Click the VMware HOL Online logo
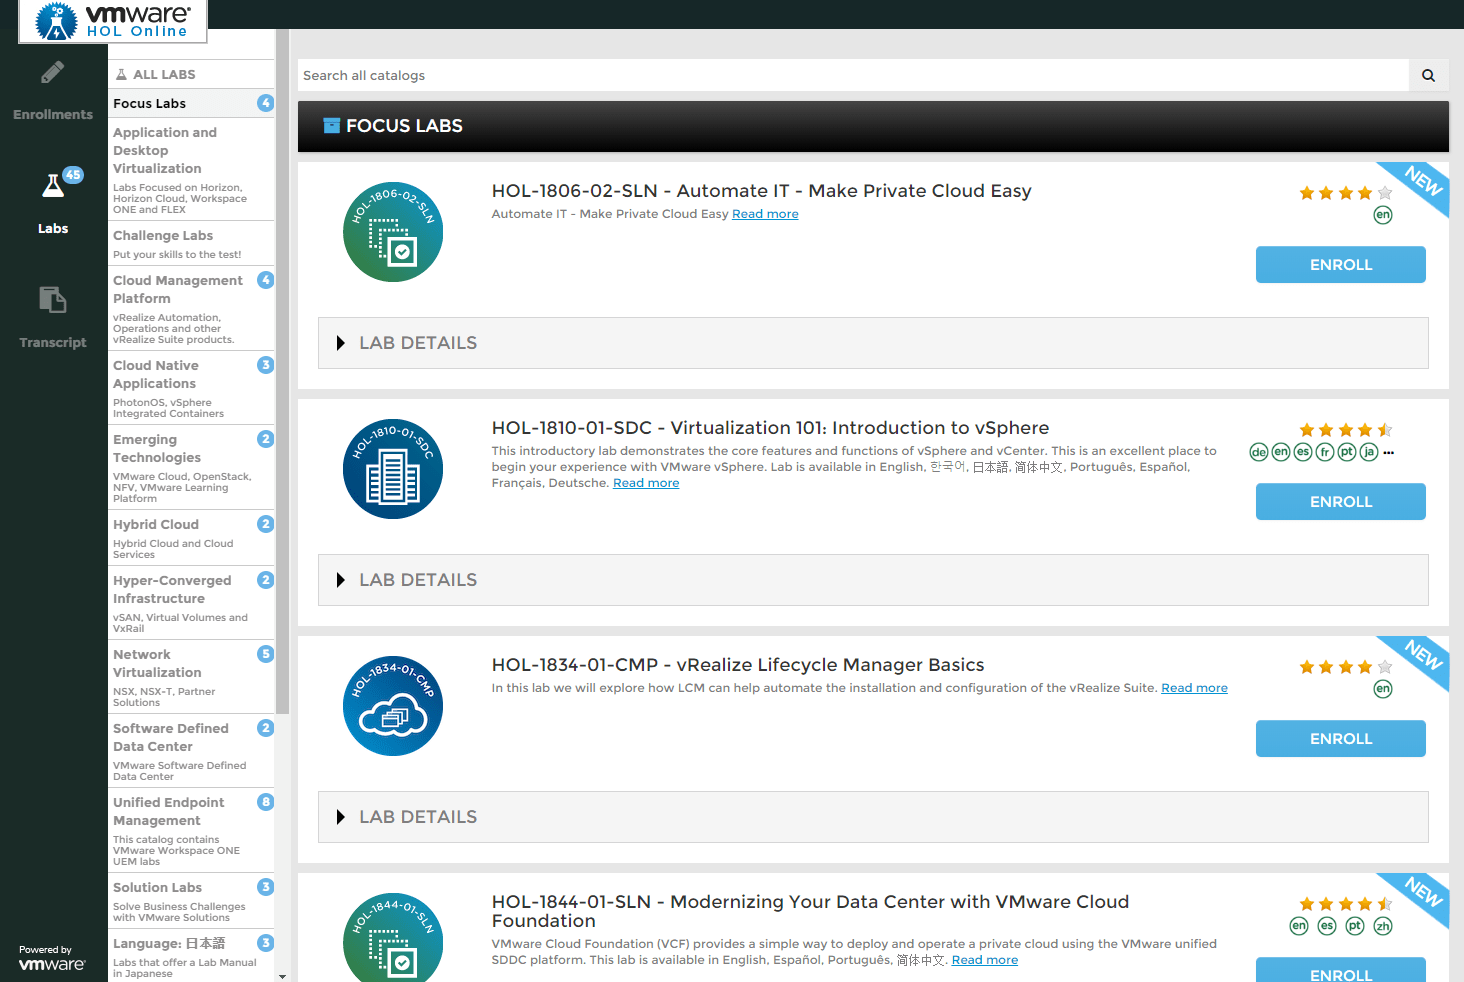The height and width of the screenshot is (982, 1464). click(x=113, y=21)
